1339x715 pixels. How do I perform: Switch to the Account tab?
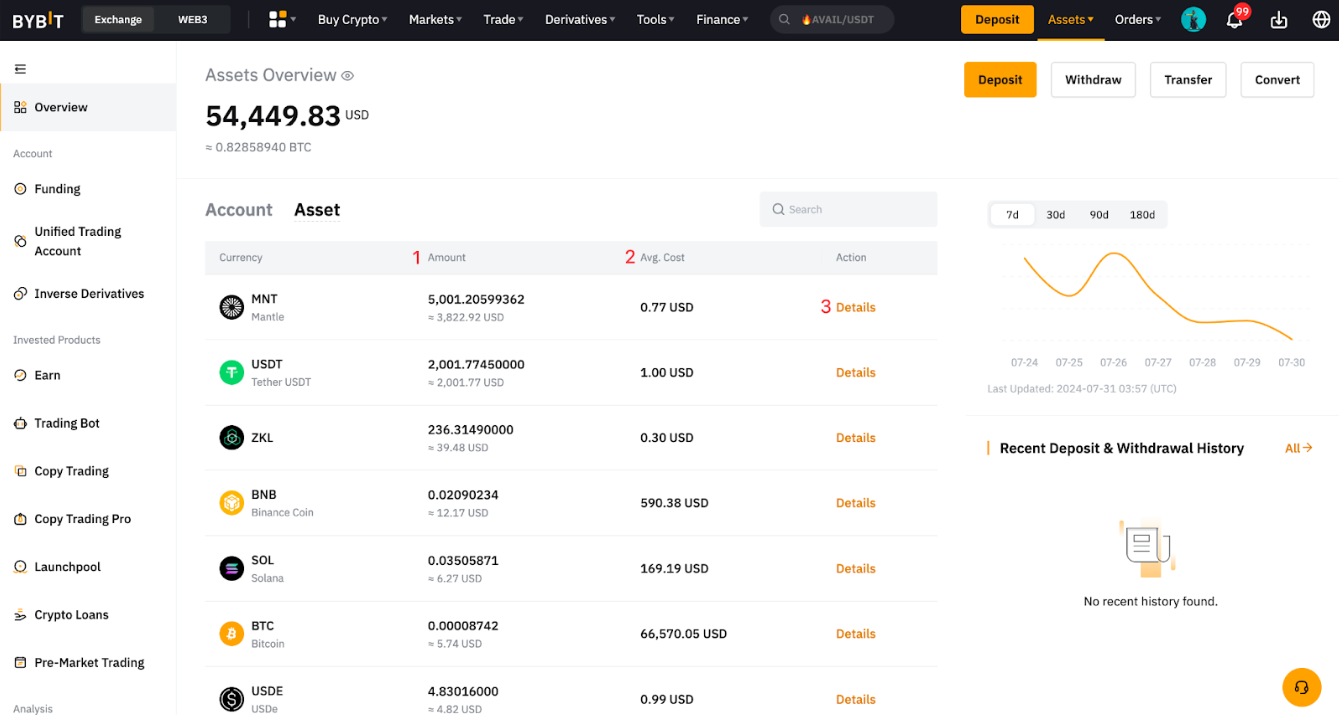(238, 210)
